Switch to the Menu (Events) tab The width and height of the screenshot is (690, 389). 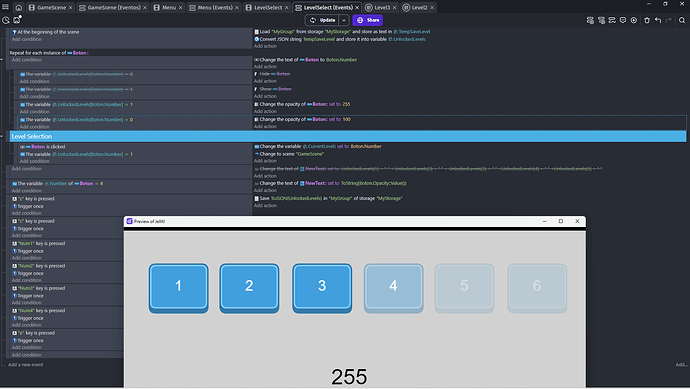click(x=214, y=7)
